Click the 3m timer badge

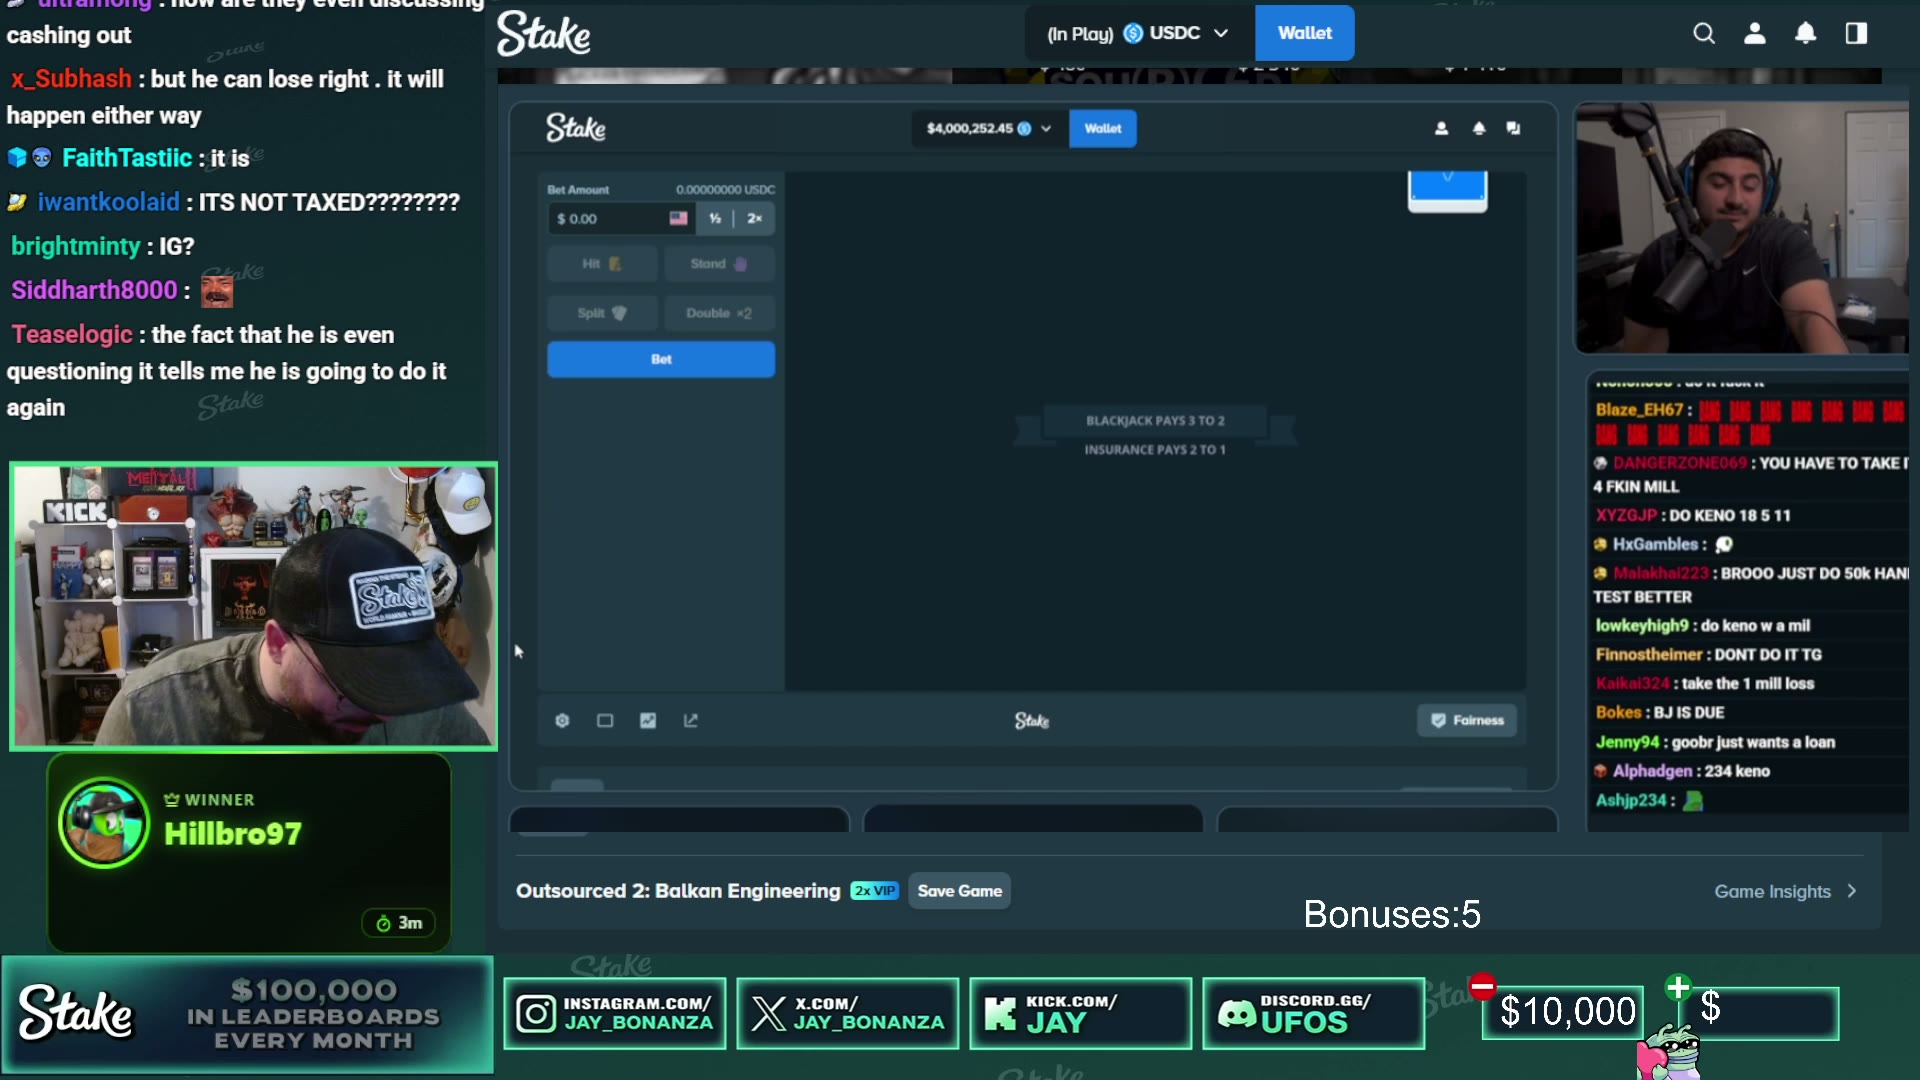(399, 923)
